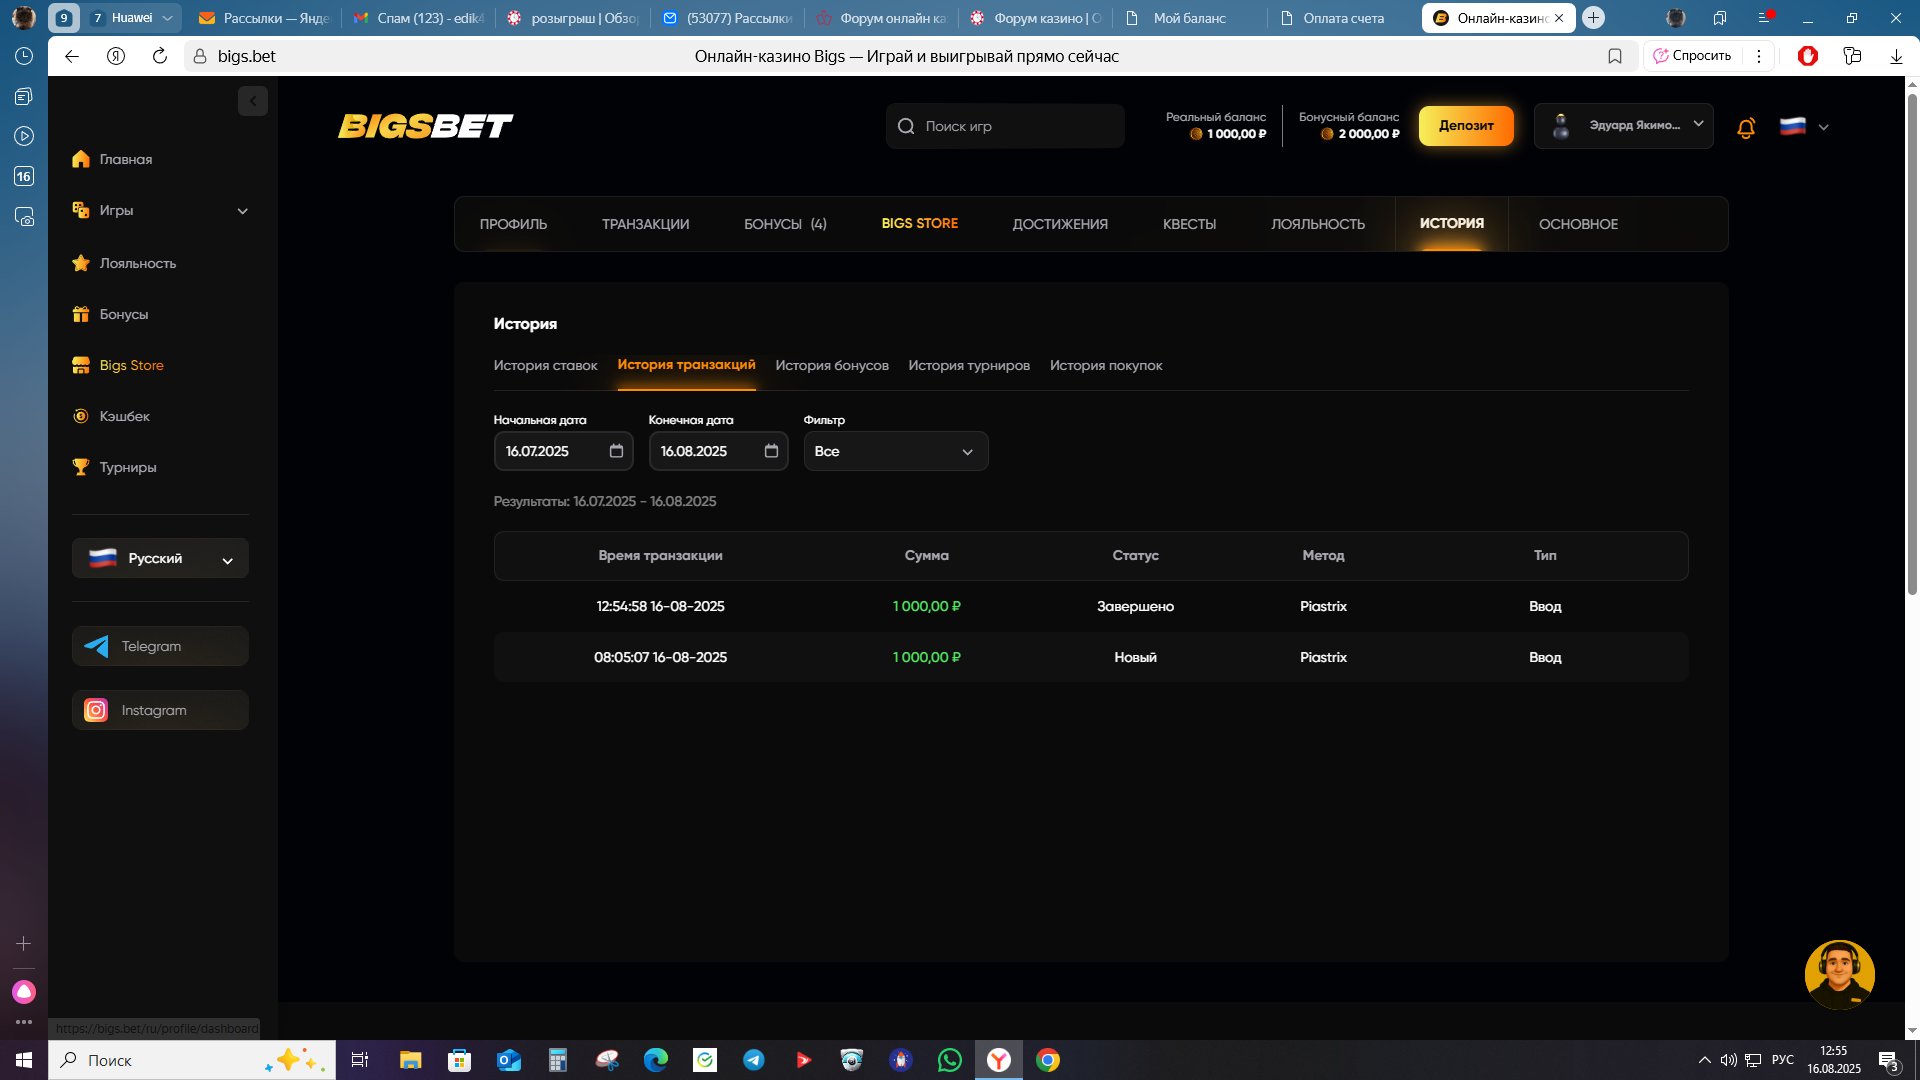Click the page vertical scrollbar
Image resolution: width=1920 pixels, height=1080 pixels.
(1911, 340)
